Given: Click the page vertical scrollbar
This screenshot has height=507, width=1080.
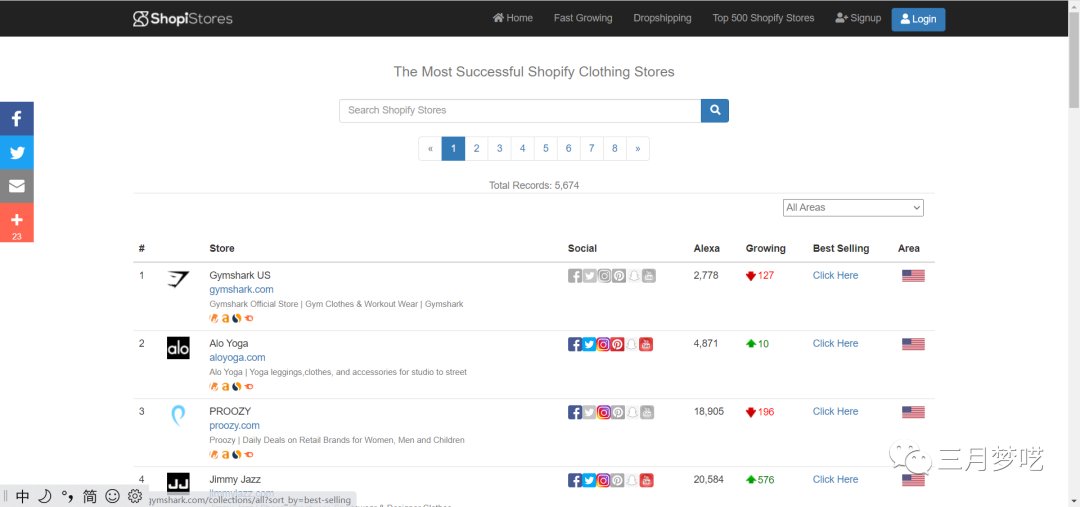Looking at the screenshot, I should click(x=1073, y=60).
